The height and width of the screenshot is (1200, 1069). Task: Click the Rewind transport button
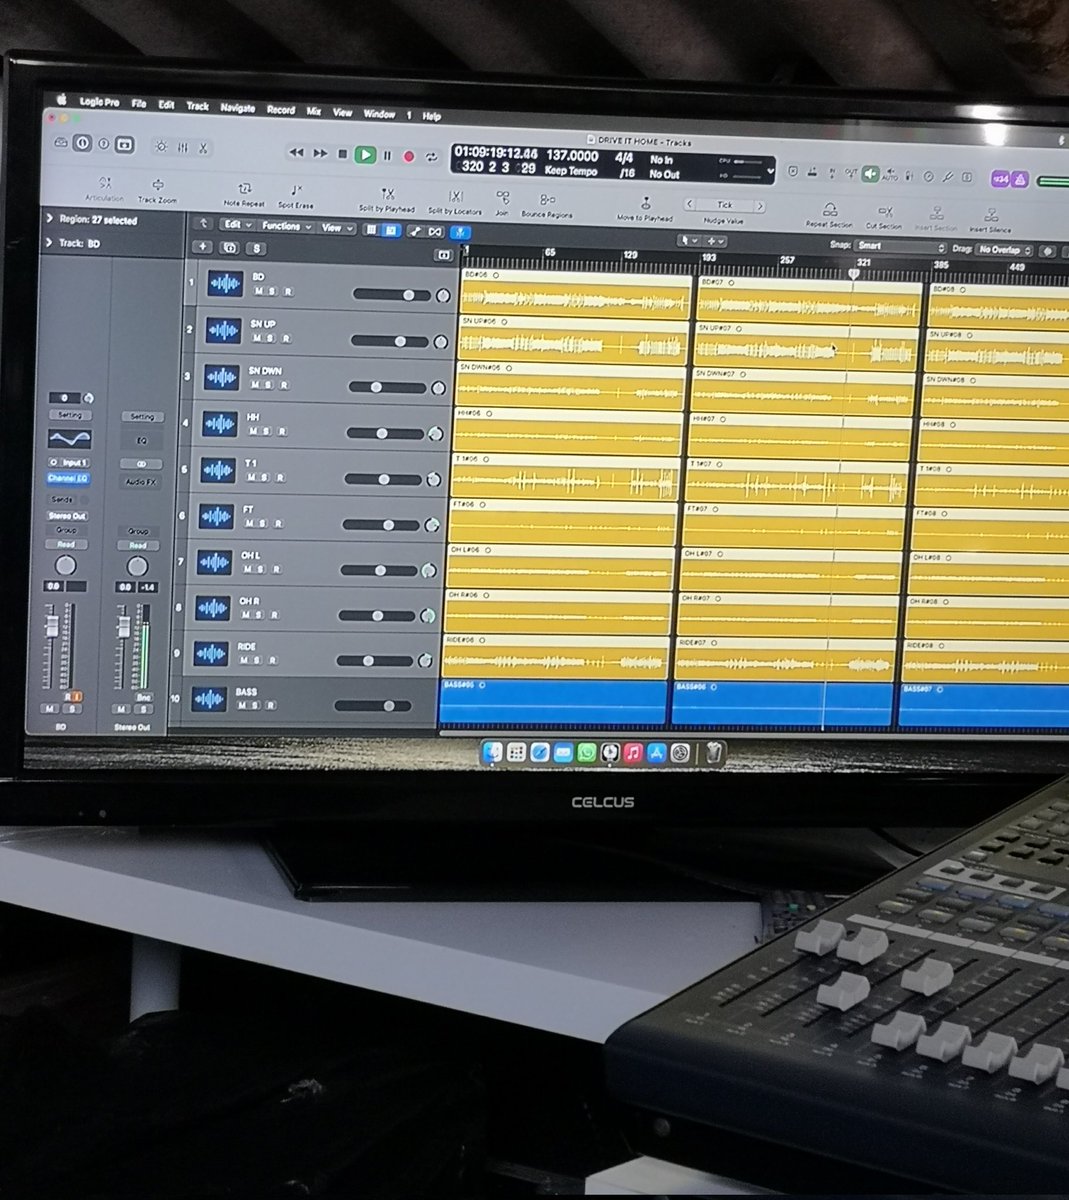tap(296, 153)
